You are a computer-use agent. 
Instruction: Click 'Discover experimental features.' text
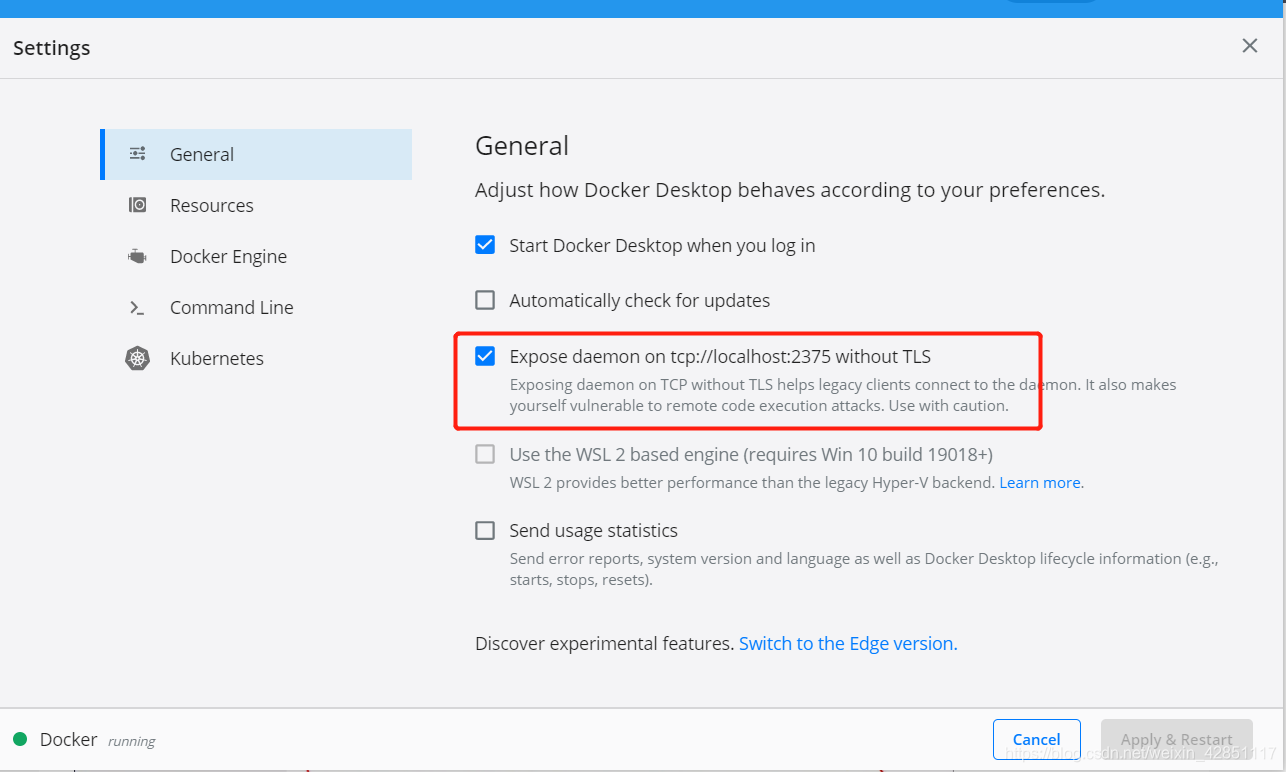point(604,643)
